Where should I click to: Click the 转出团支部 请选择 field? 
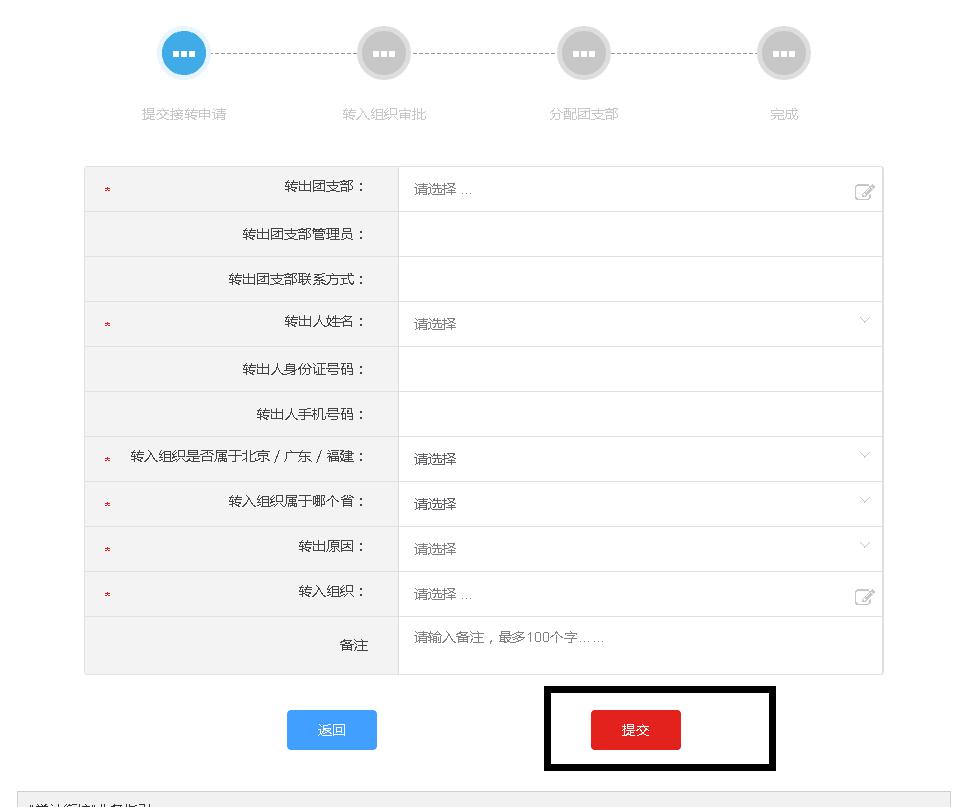pyautogui.click(x=600, y=190)
